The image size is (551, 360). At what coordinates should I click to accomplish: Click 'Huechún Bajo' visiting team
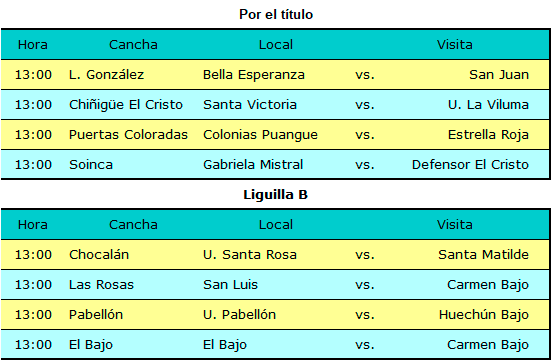[484, 315]
